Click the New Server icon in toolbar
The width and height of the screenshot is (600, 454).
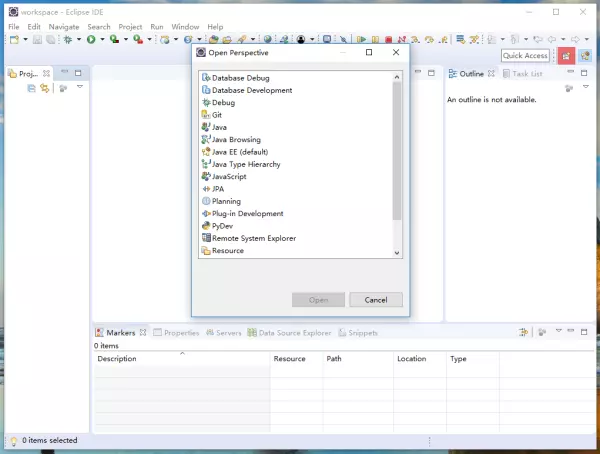pos(165,39)
